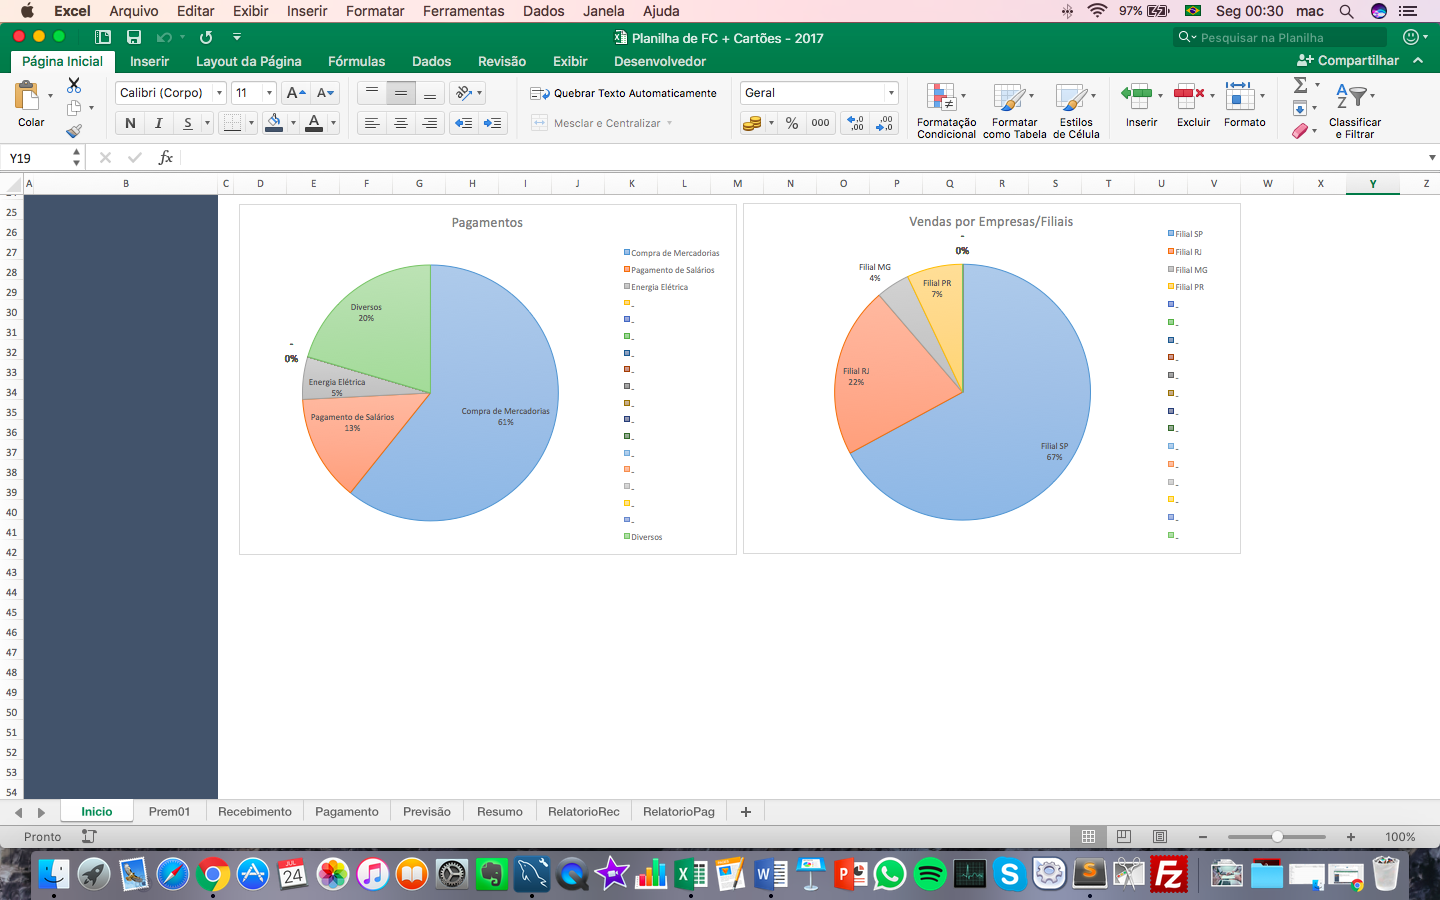Viewport: 1440px width, 900px height.
Task: Switch to the Fórmulas tab
Action: point(356,61)
